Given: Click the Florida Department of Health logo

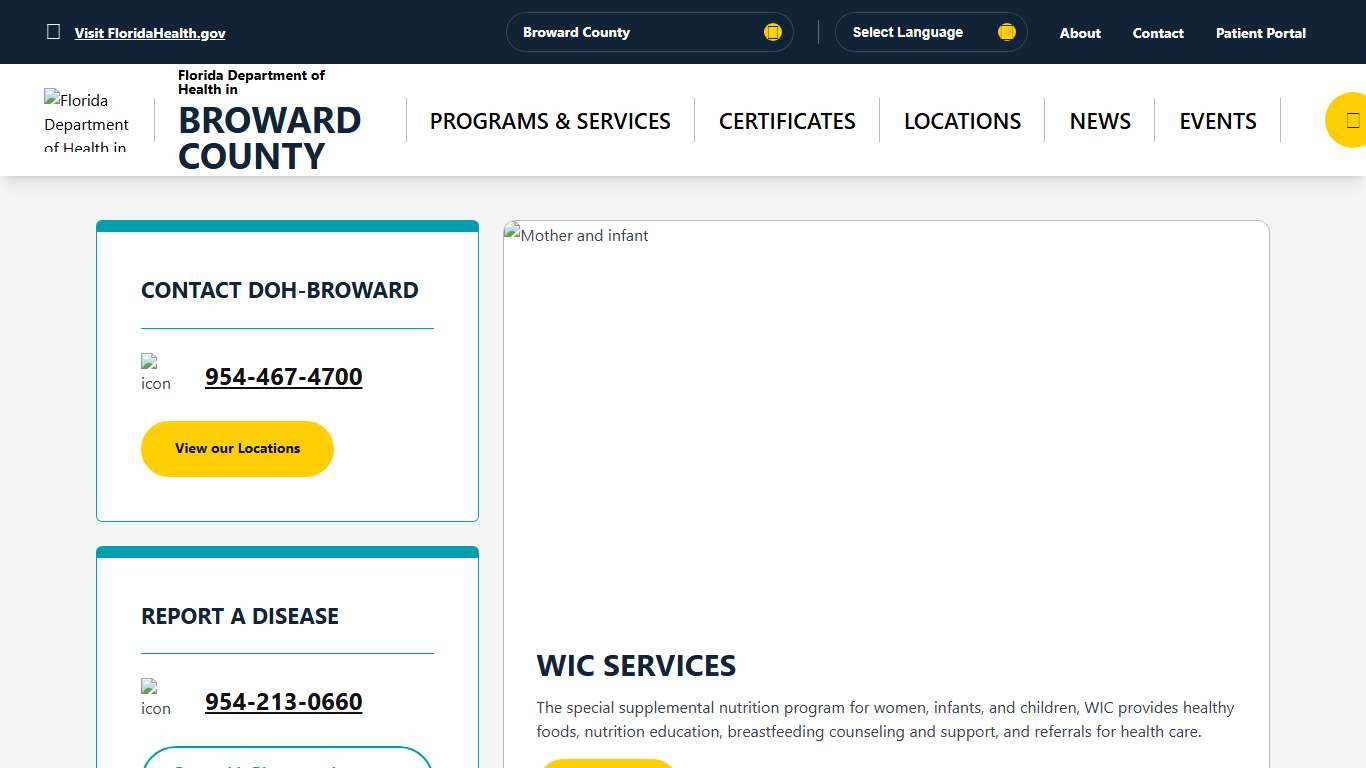Looking at the screenshot, I should click(86, 119).
